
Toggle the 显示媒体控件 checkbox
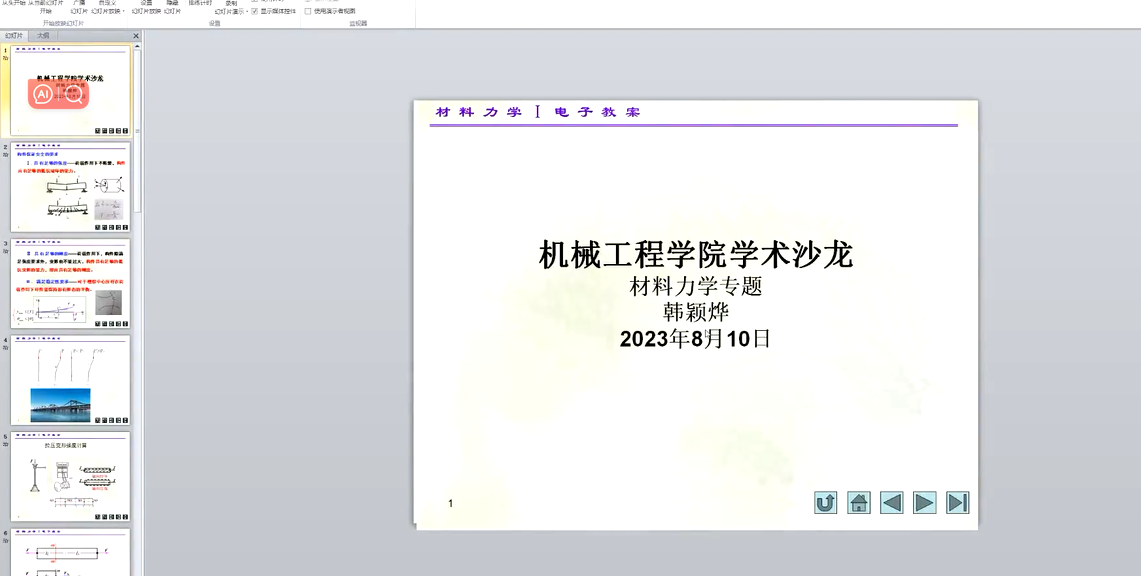click(x=255, y=11)
